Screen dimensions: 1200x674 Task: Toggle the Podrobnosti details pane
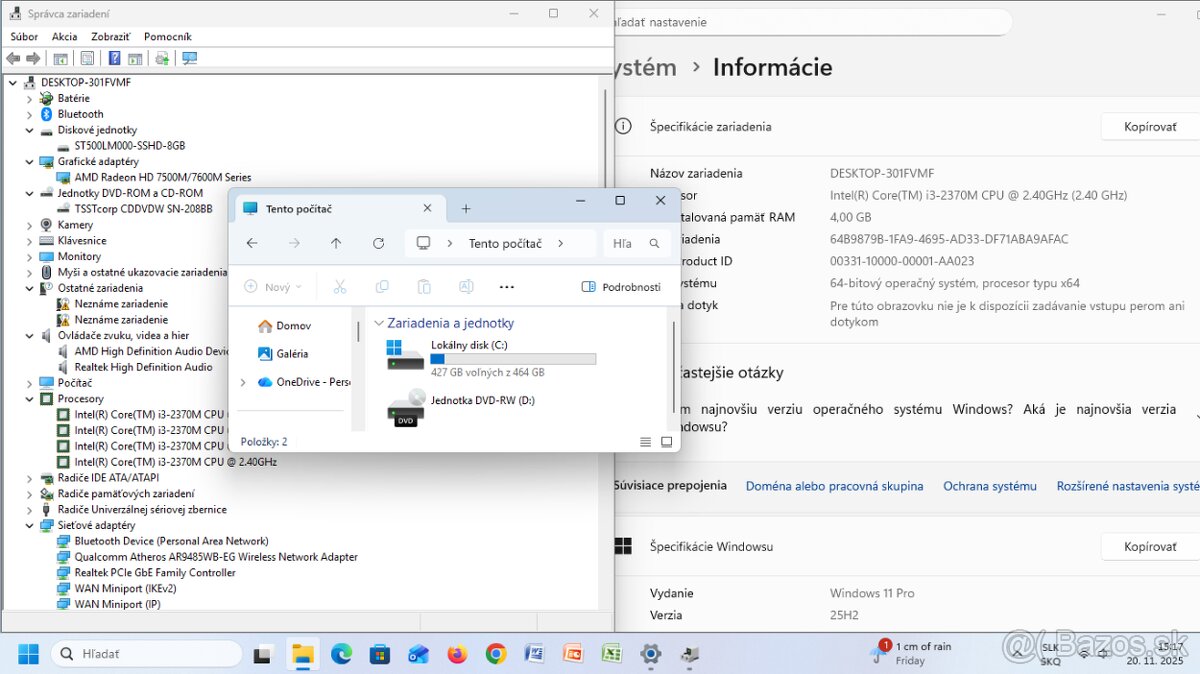(621, 286)
